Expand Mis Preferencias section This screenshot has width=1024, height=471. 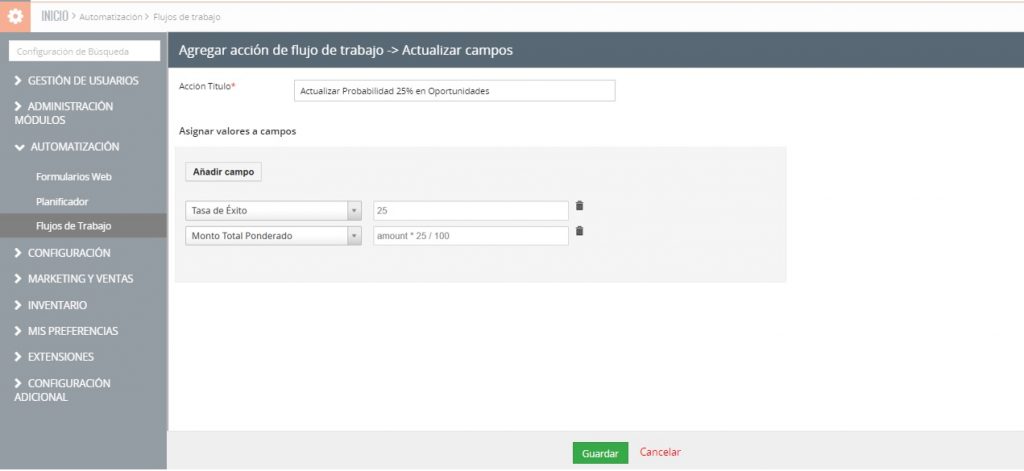pyautogui.click(x=72, y=331)
